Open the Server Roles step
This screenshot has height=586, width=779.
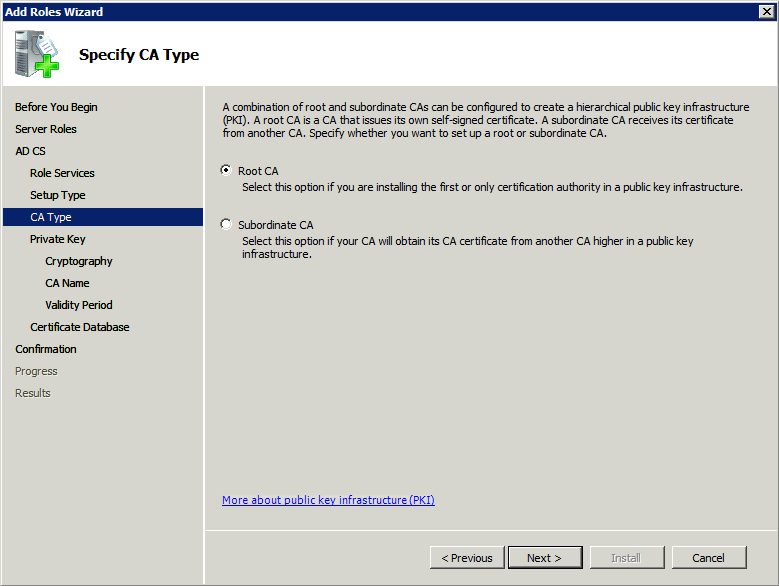(x=46, y=129)
